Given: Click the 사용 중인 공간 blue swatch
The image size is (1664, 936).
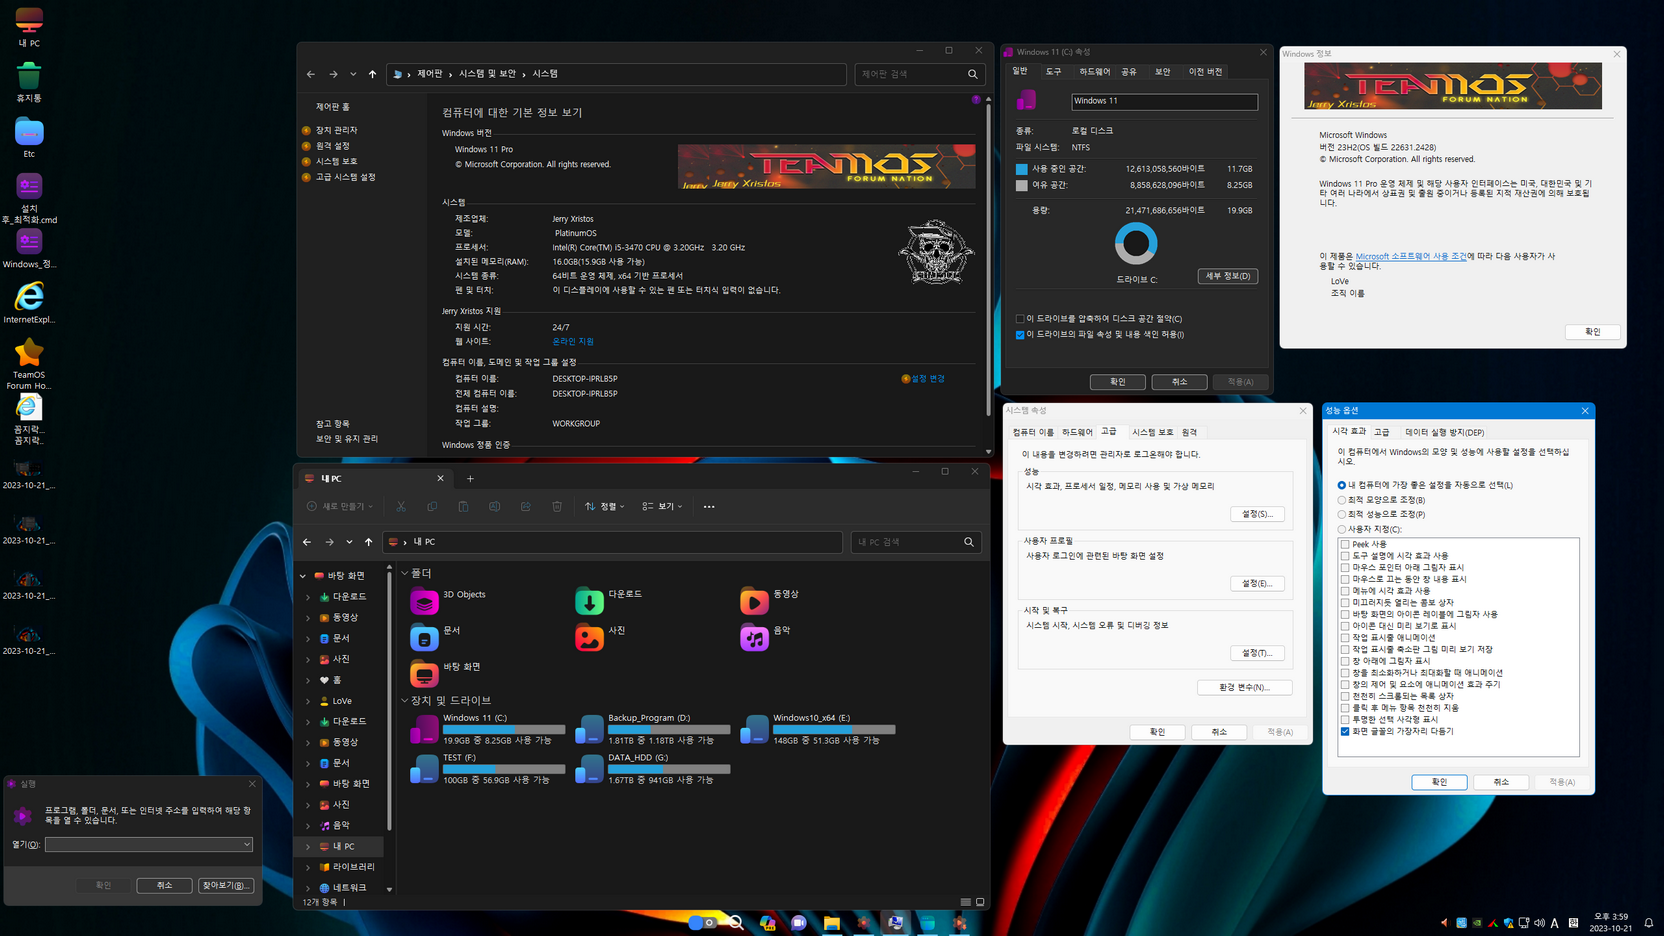Looking at the screenshot, I should coord(1021,169).
